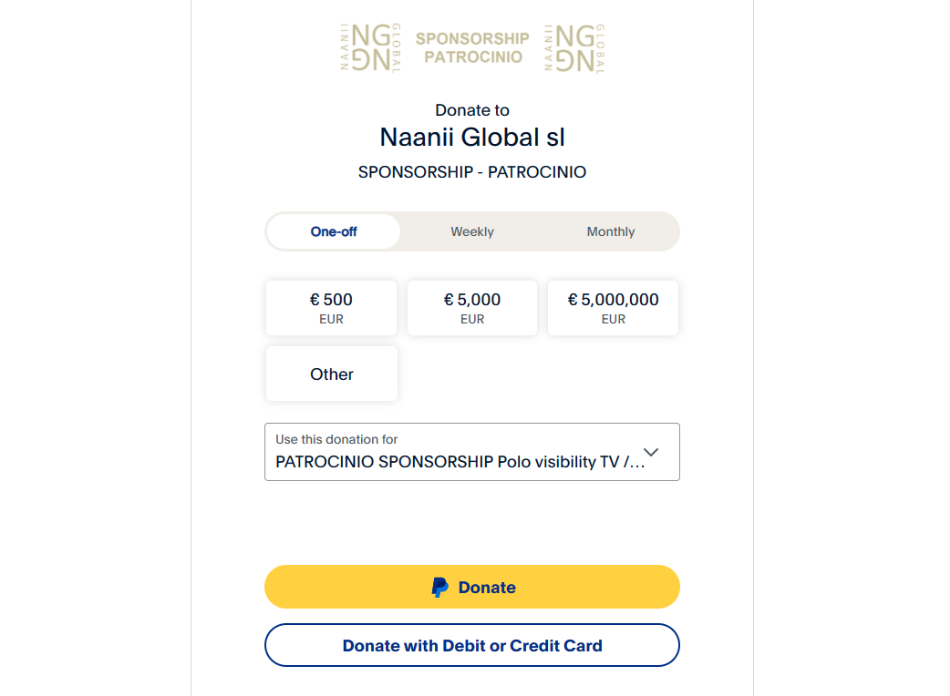Click the 'SPONSORSHIP - PATROCINIO' subtitle
Screen dimensions: 950x696
tap(472, 172)
